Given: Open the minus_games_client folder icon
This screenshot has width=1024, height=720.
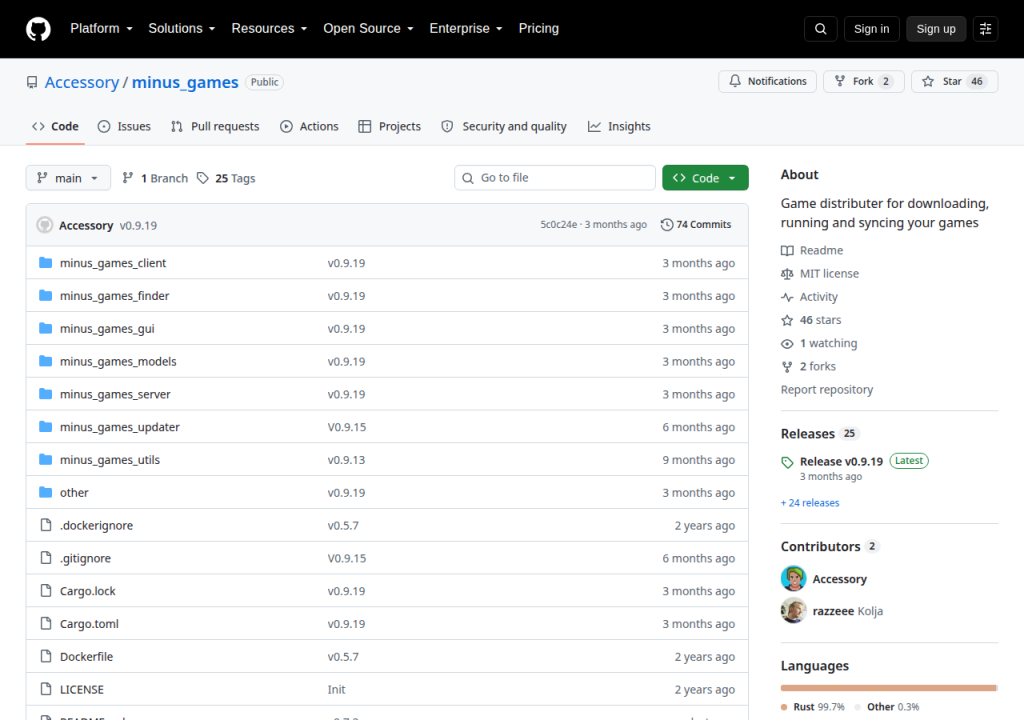Looking at the screenshot, I should click(x=45, y=263).
